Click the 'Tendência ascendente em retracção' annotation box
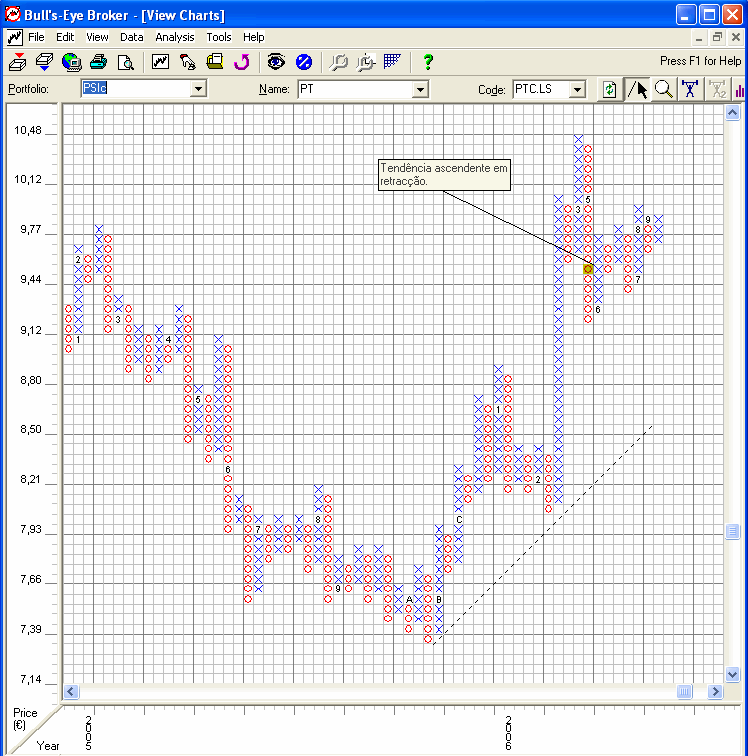 point(444,175)
